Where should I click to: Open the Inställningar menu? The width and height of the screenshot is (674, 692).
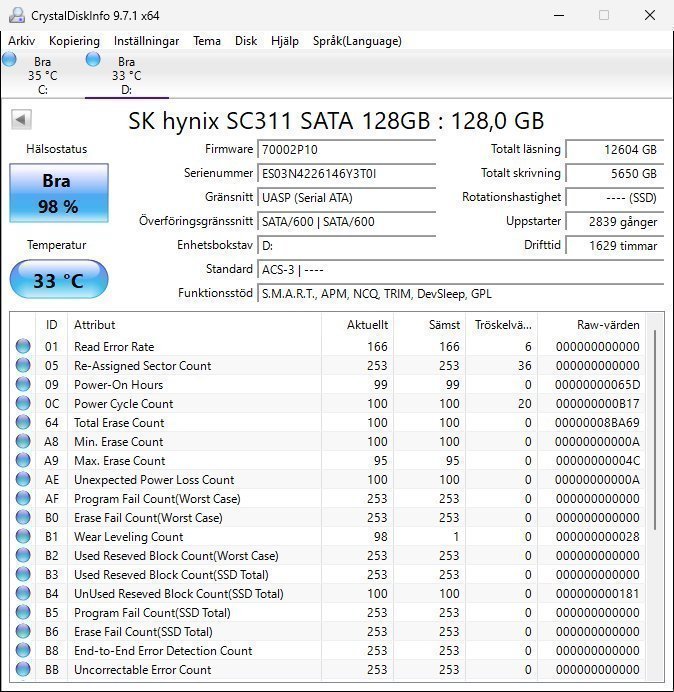click(x=146, y=41)
